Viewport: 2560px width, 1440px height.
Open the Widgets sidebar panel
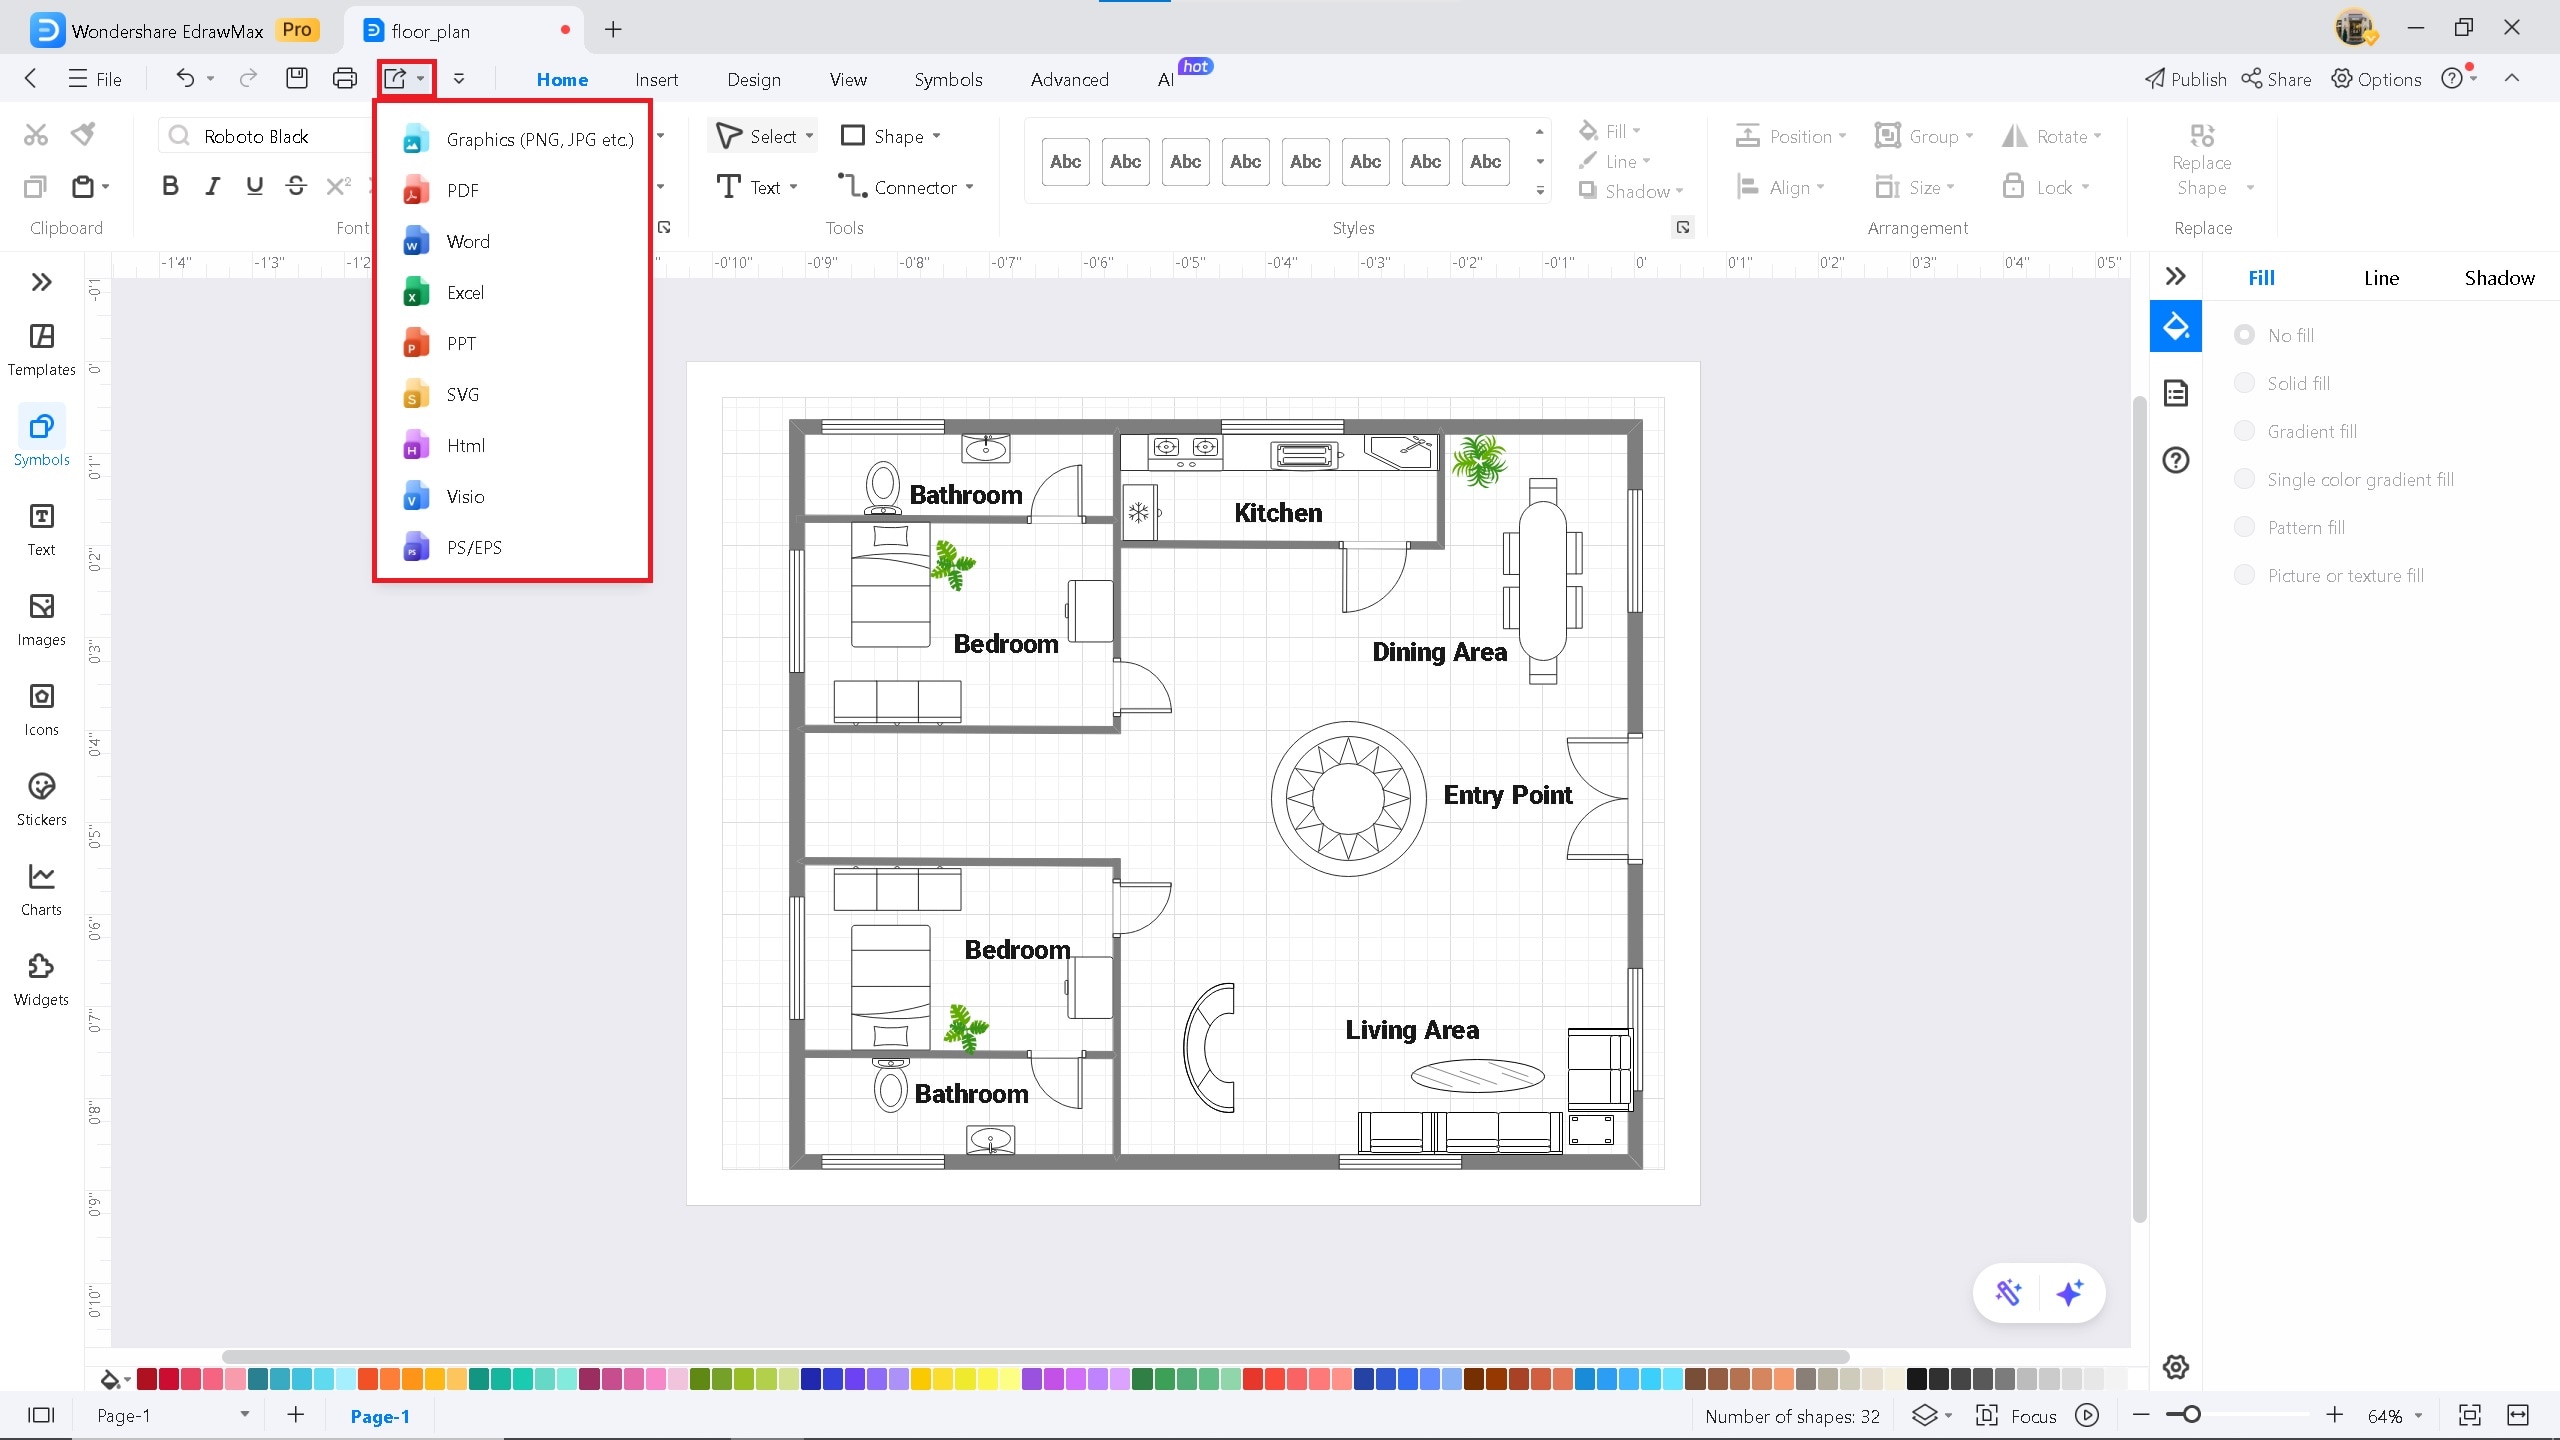pos(42,980)
